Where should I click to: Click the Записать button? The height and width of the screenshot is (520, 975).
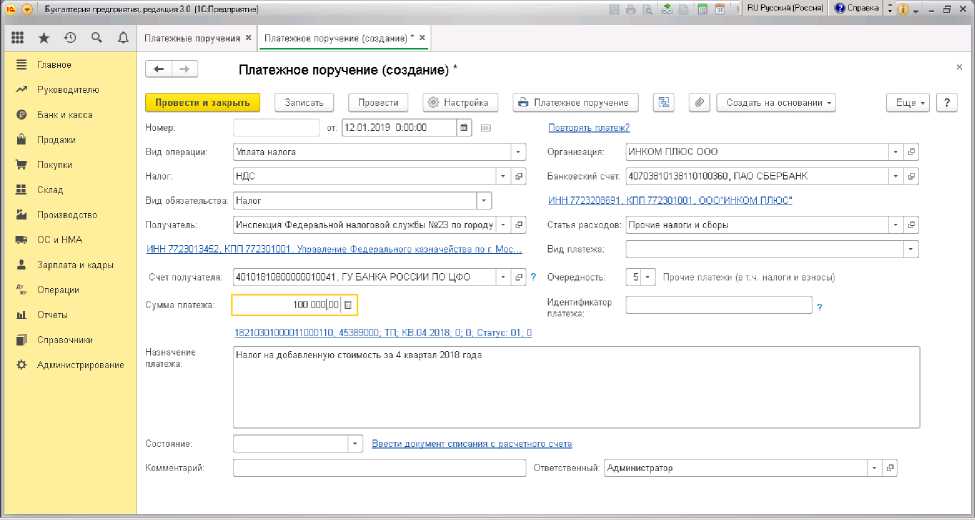304,102
